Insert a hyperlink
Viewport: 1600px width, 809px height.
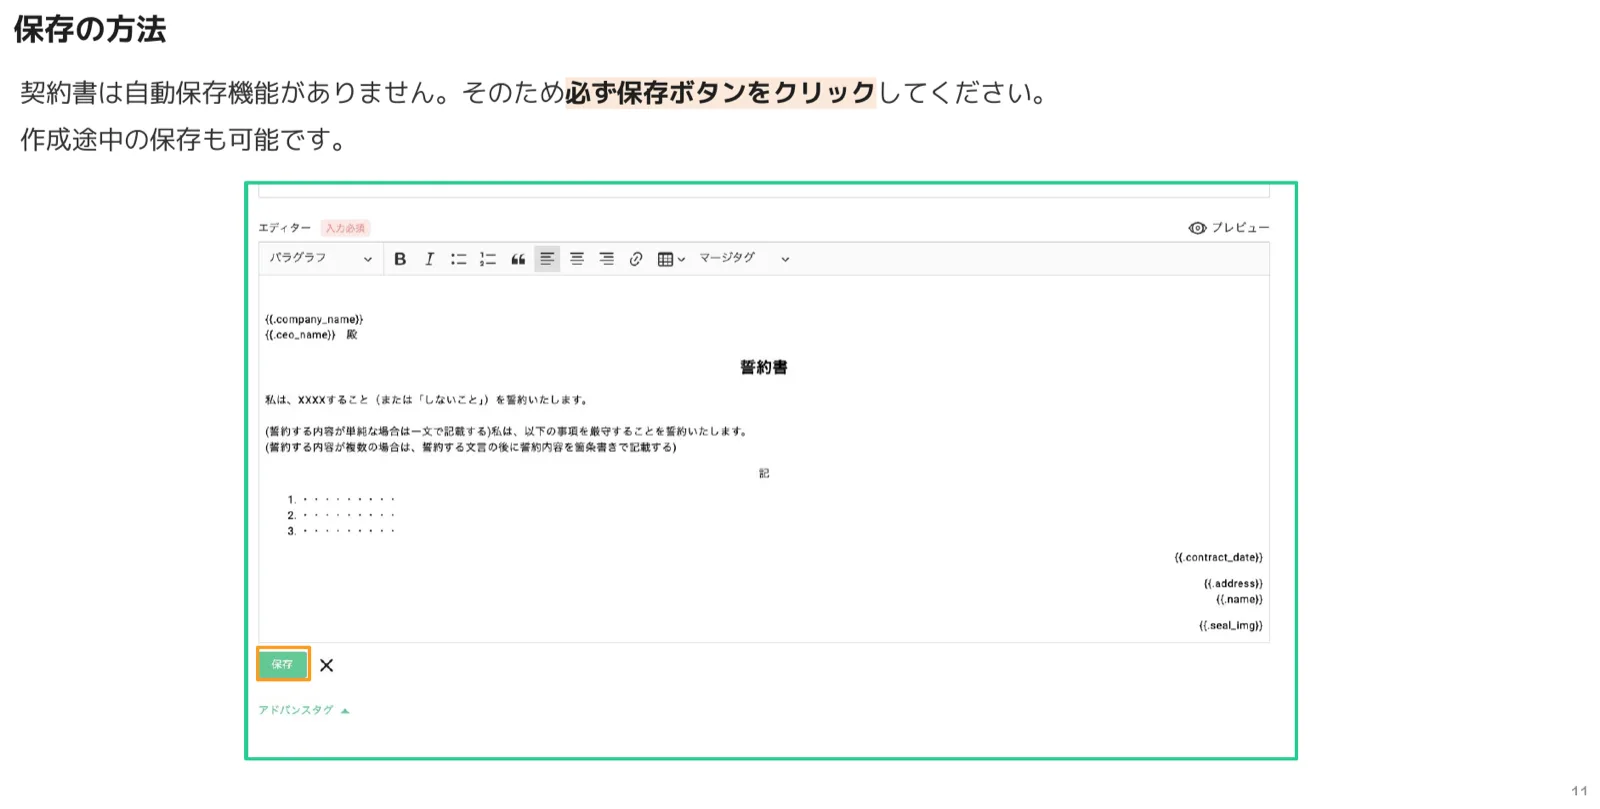click(x=636, y=259)
